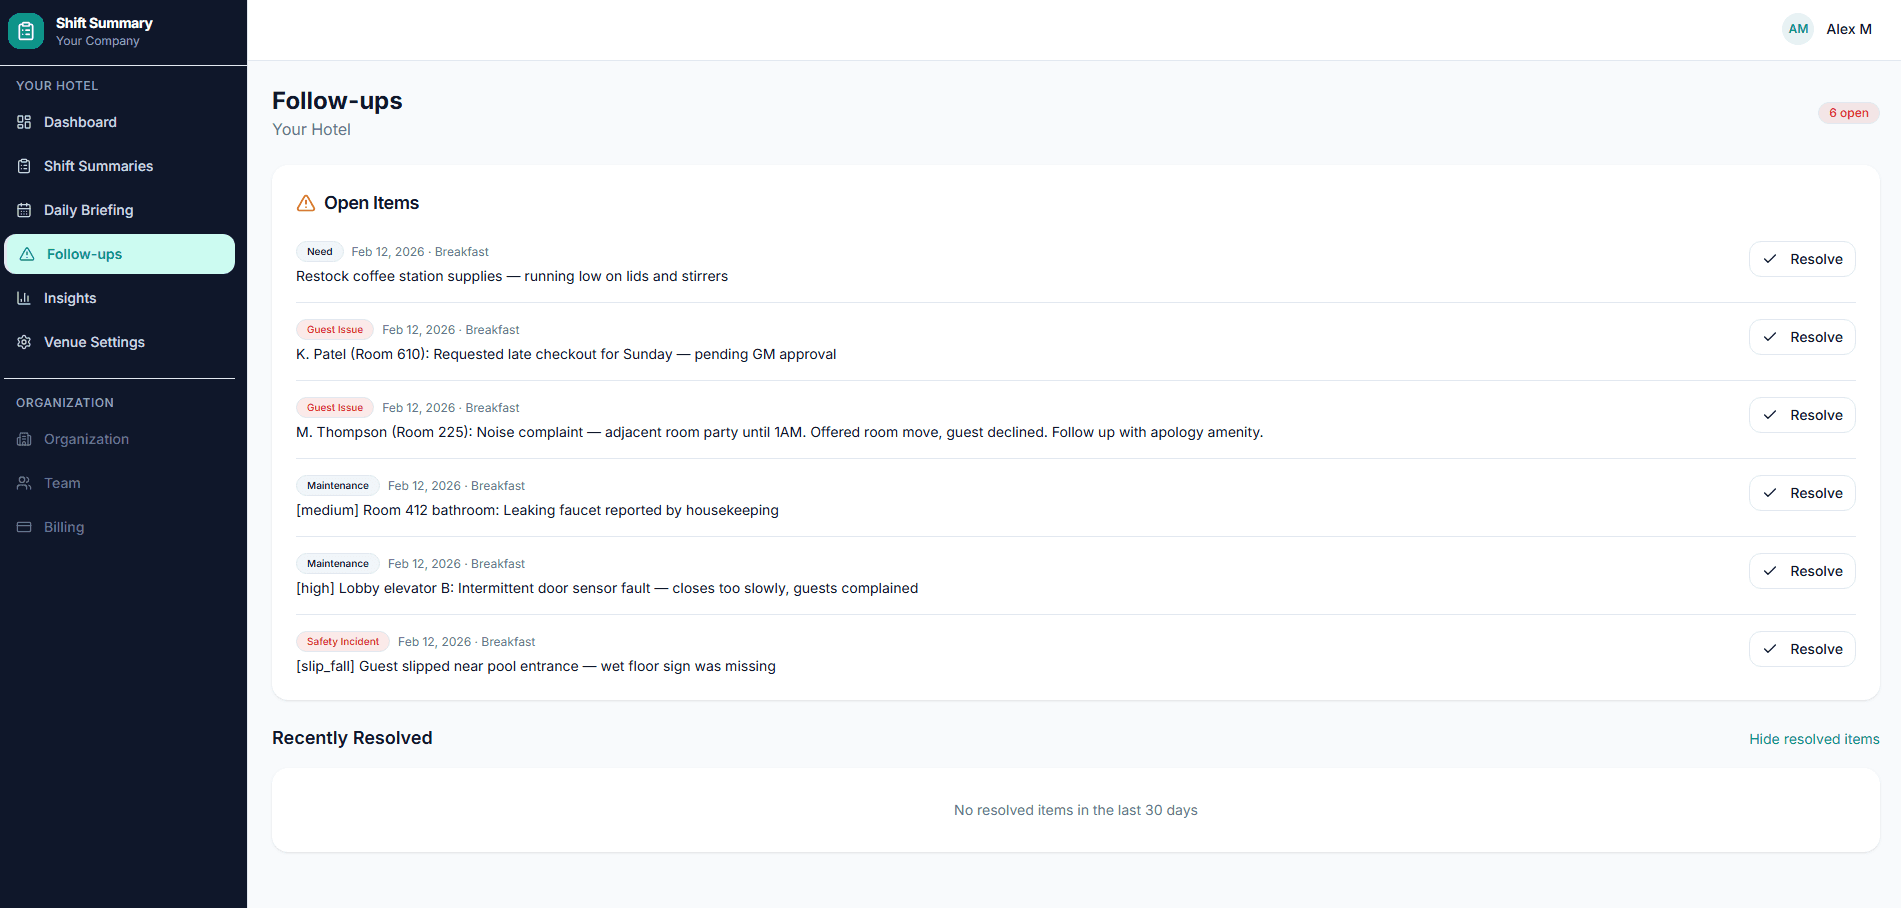Click the Shift Summary app logo

point(25,30)
